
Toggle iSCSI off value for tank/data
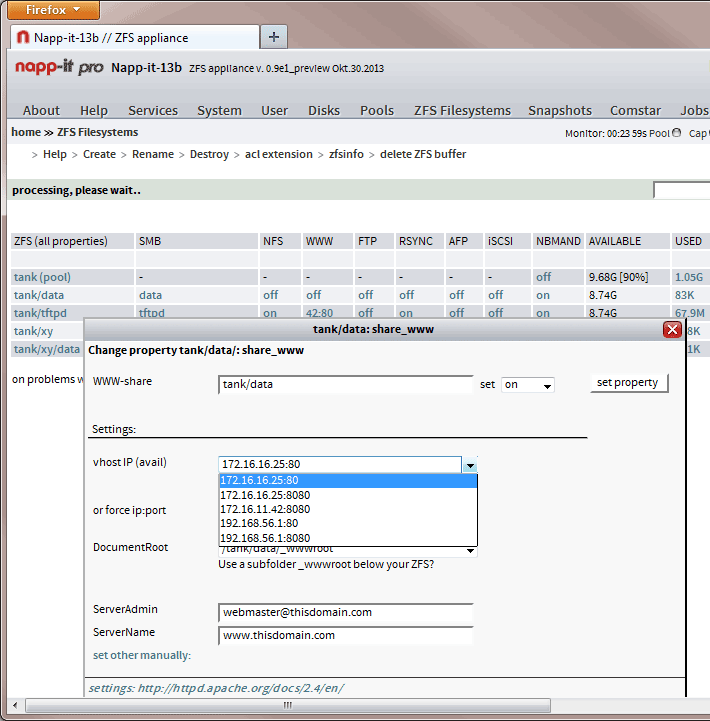pyautogui.click(x=496, y=295)
